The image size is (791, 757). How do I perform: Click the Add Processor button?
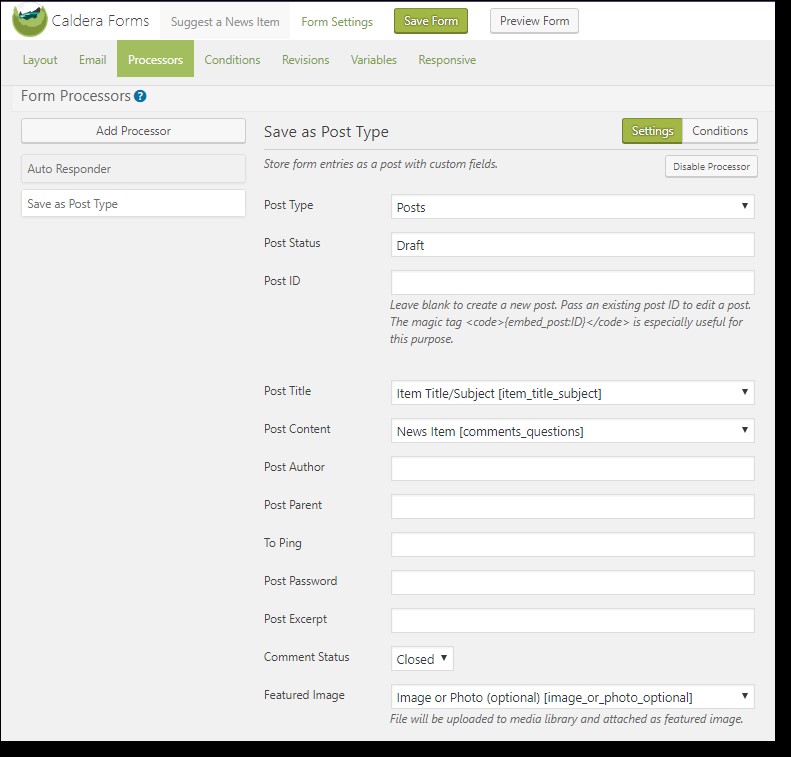133,131
